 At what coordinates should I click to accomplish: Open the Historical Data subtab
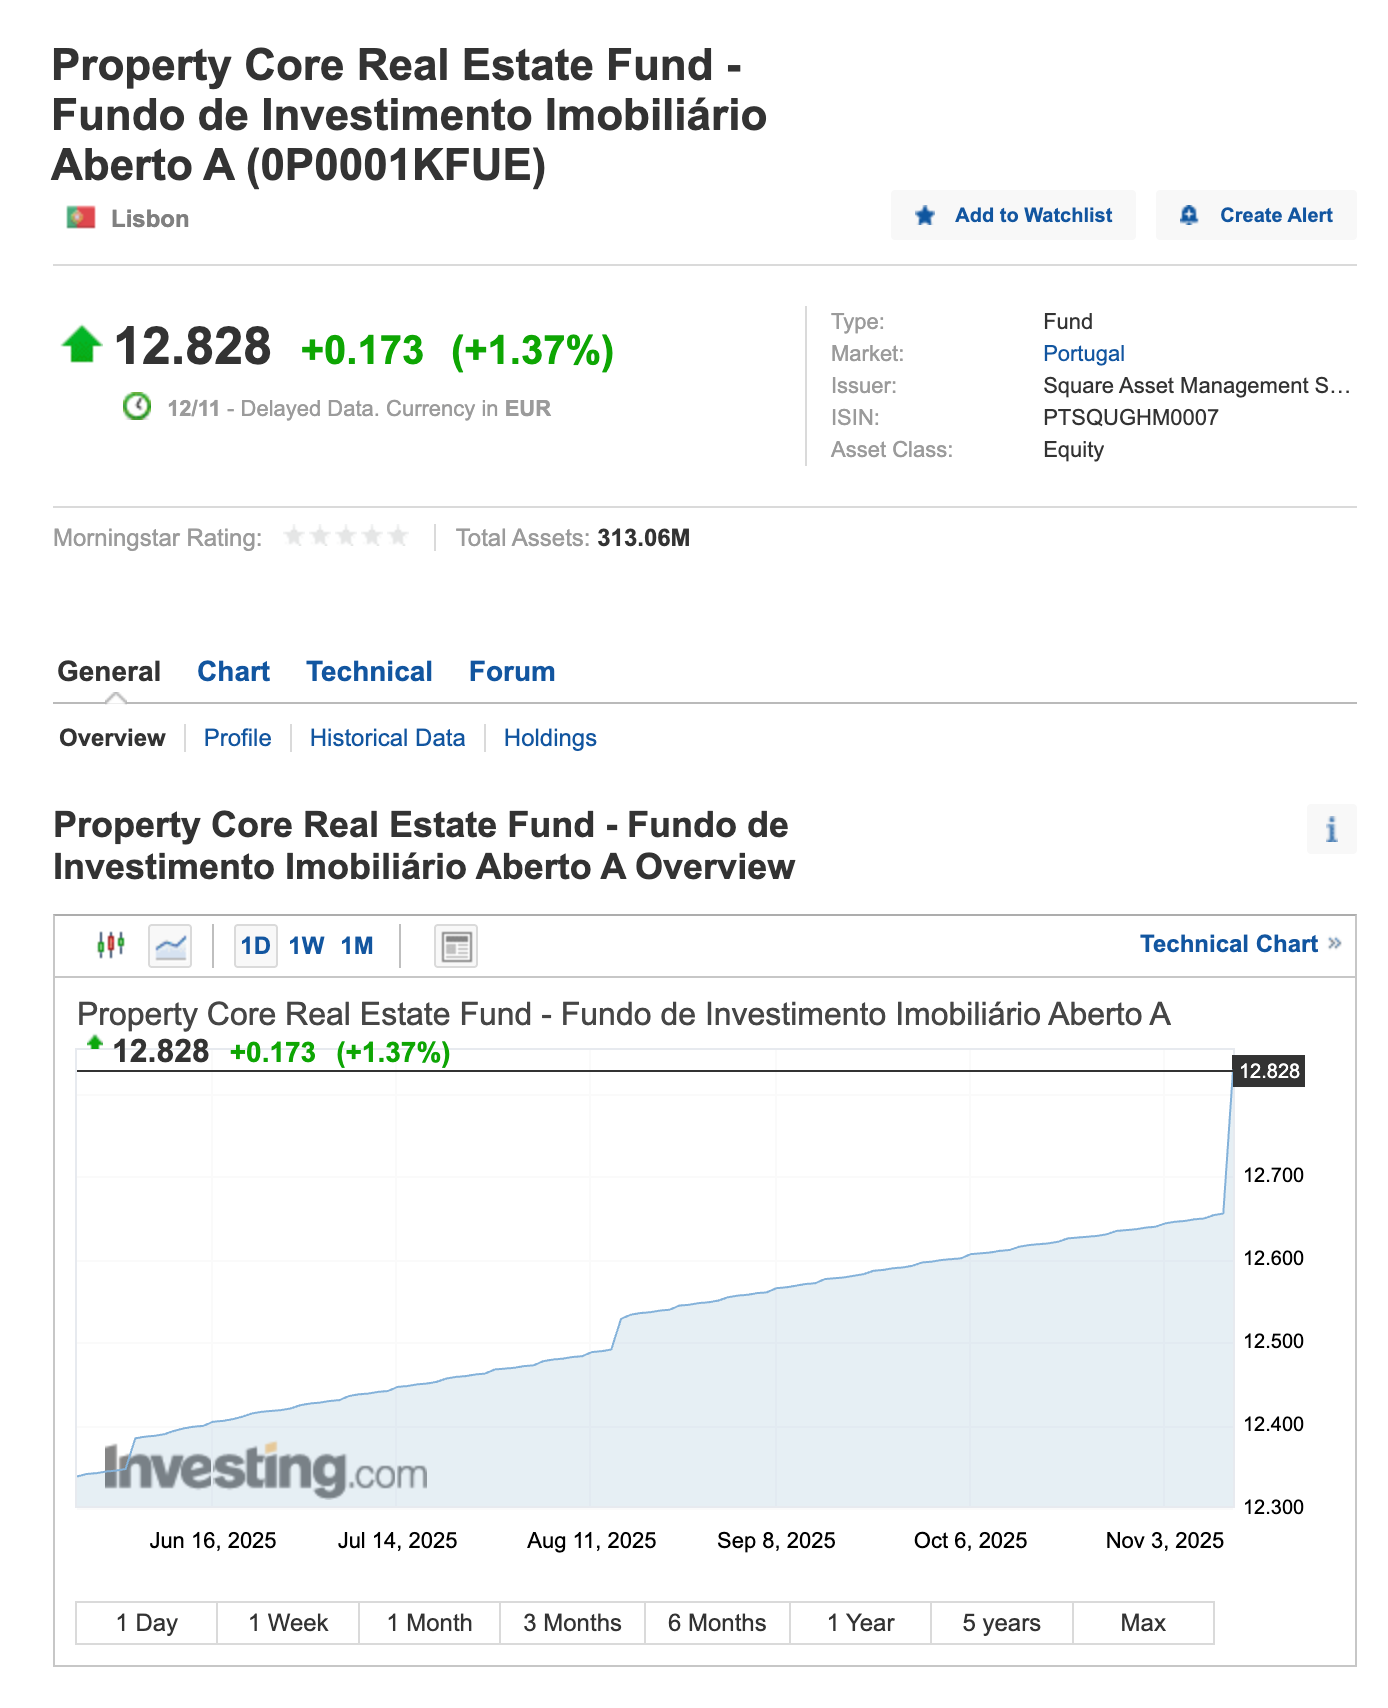(x=387, y=738)
